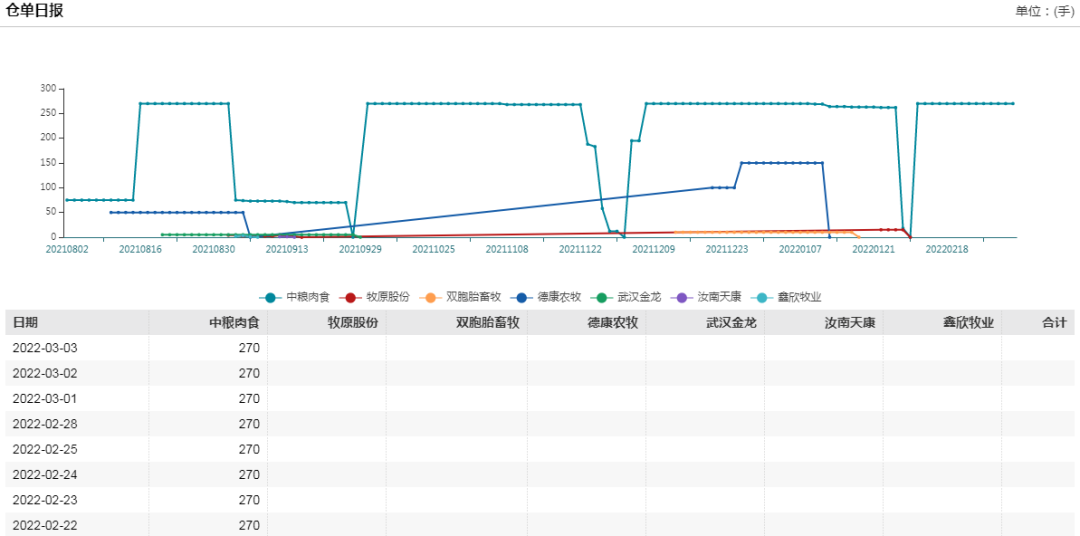Select the 2022-02-22 row date cell
Viewport: 1080px width, 536px height.
[44, 525]
